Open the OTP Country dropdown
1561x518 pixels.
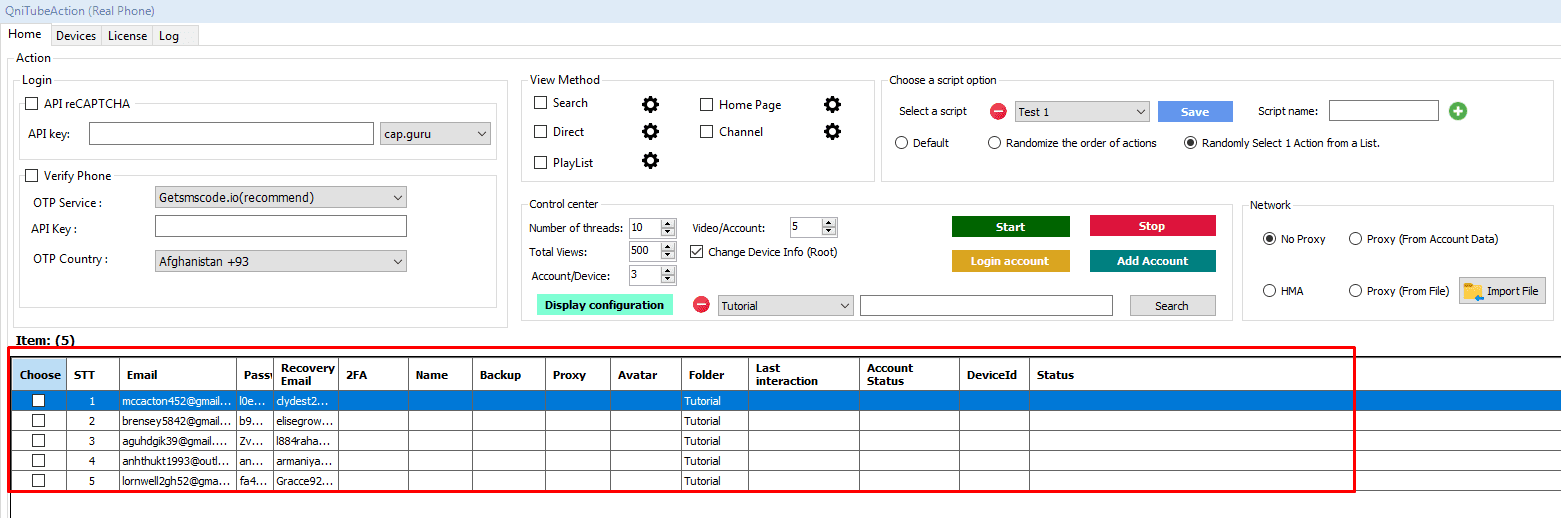coord(280,261)
